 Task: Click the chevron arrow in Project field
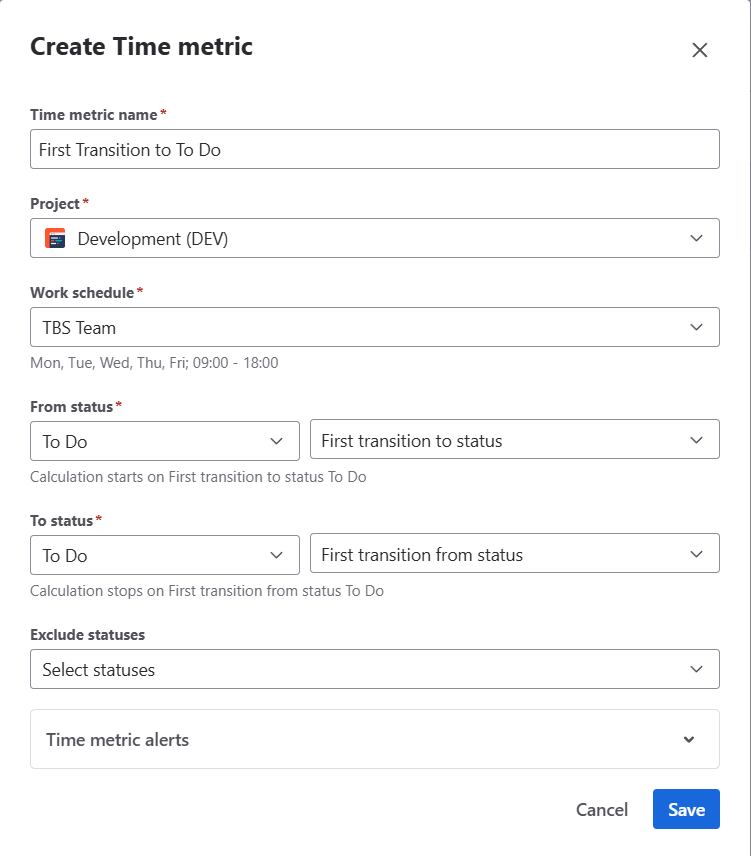697,239
